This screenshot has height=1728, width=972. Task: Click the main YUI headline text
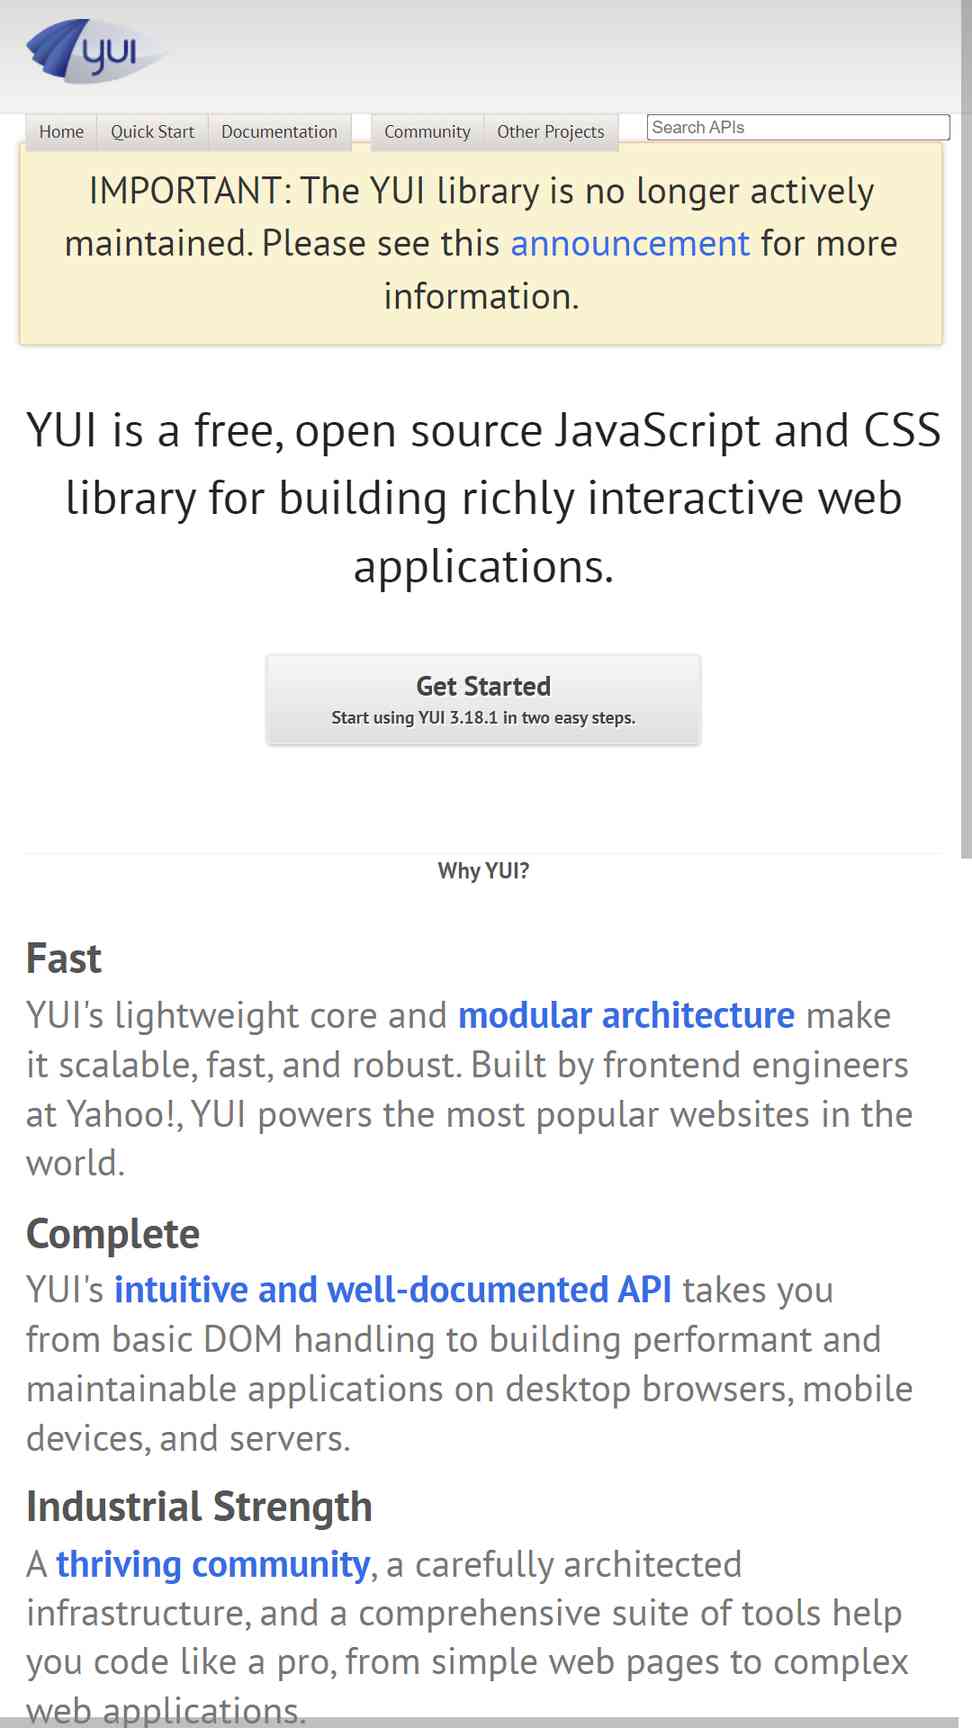tap(483, 498)
